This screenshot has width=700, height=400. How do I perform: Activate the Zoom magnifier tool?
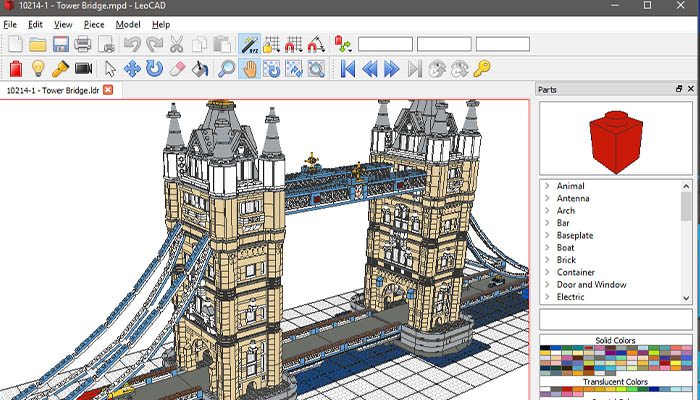tap(226, 68)
